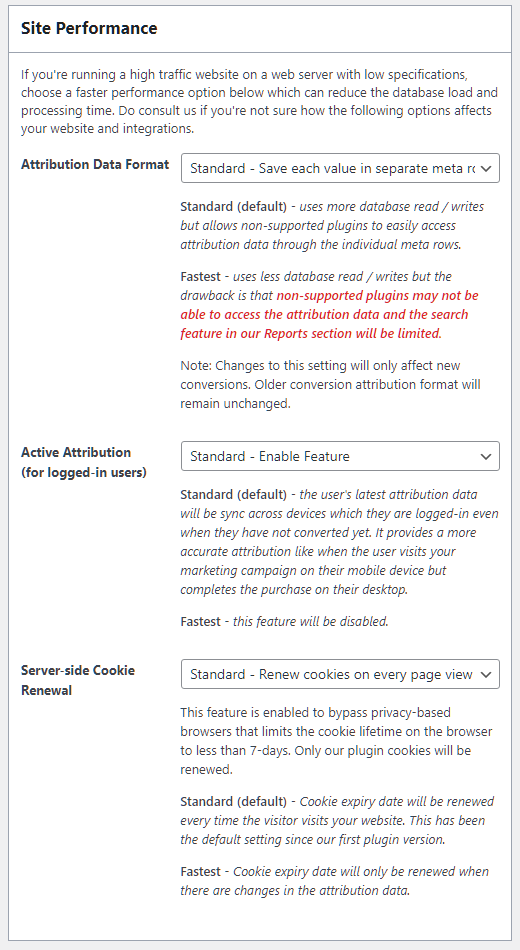This screenshot has height=950, width=520.
Task: Open the Active Attribution select box
Action: [x=340, y=456]
